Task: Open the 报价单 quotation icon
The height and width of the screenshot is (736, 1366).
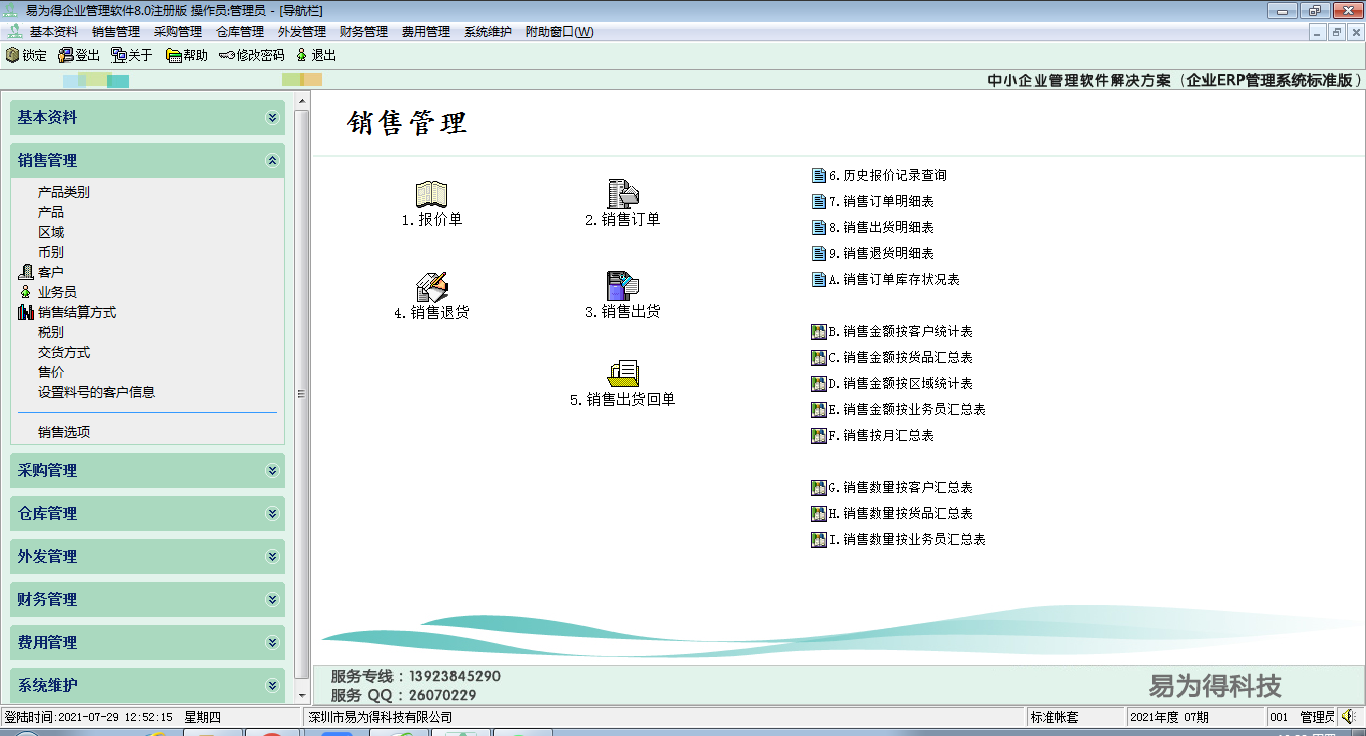Action: 430,195
